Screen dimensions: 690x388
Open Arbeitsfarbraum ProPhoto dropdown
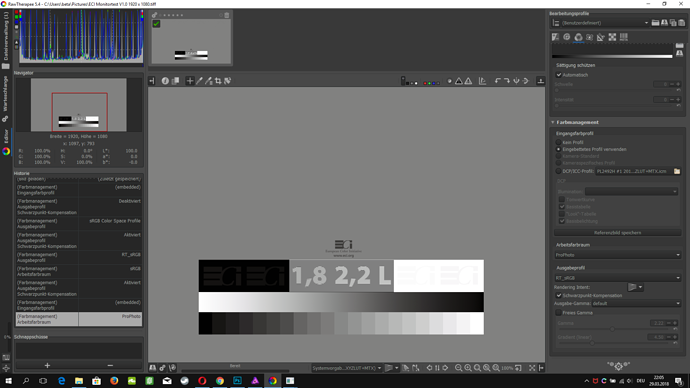[618, 255]
